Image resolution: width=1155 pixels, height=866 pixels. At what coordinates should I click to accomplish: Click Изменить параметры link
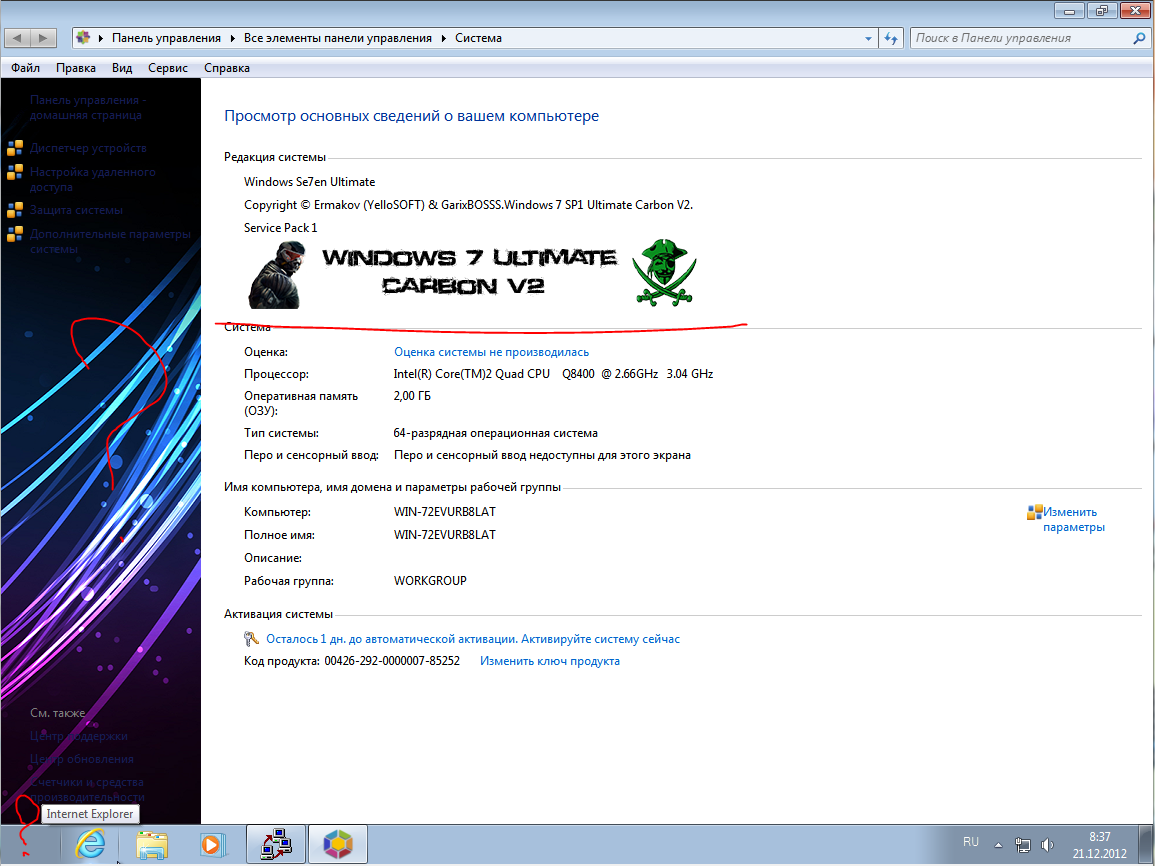1073,519
